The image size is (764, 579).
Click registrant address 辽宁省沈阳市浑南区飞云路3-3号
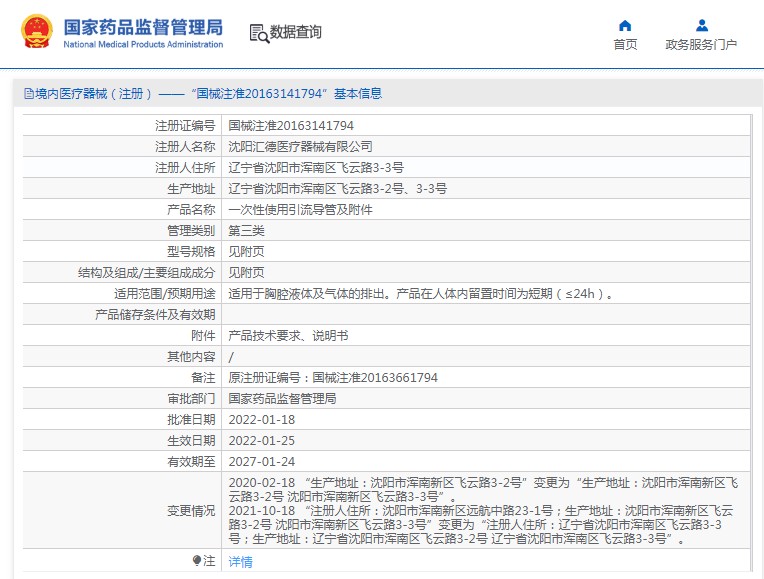click(316, 168)
